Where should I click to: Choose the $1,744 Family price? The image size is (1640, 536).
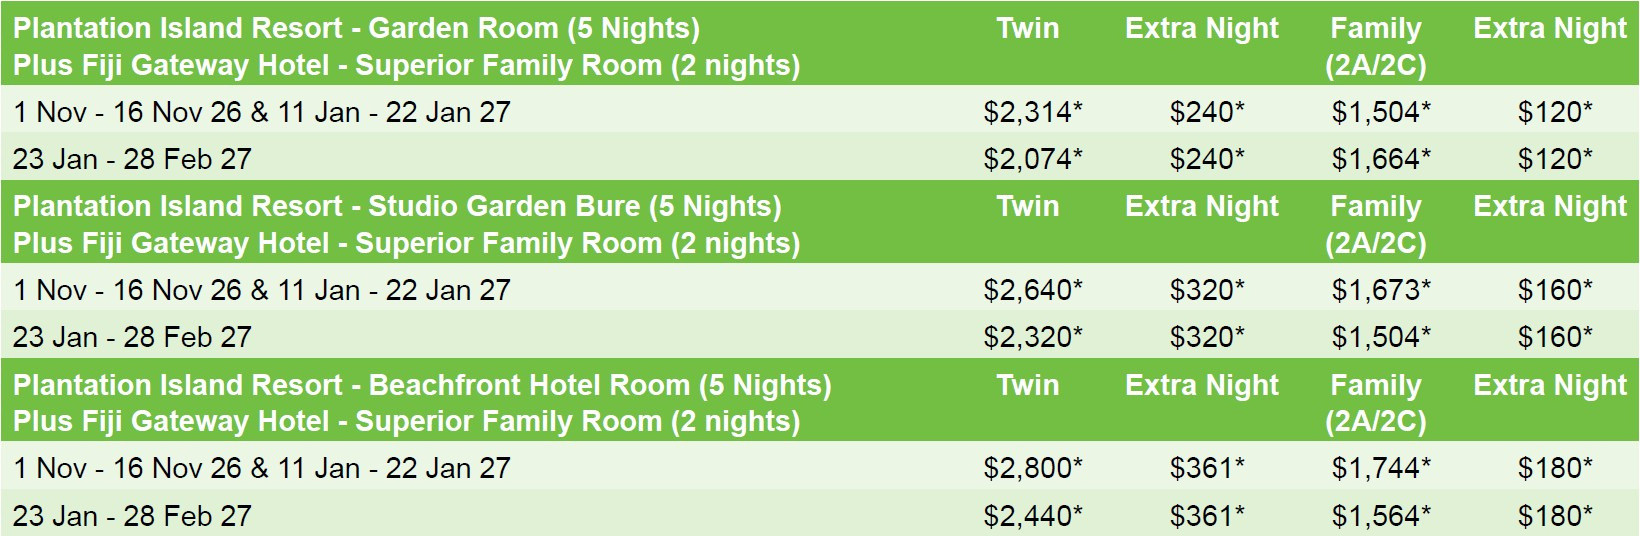click(x=1380, y=468)
